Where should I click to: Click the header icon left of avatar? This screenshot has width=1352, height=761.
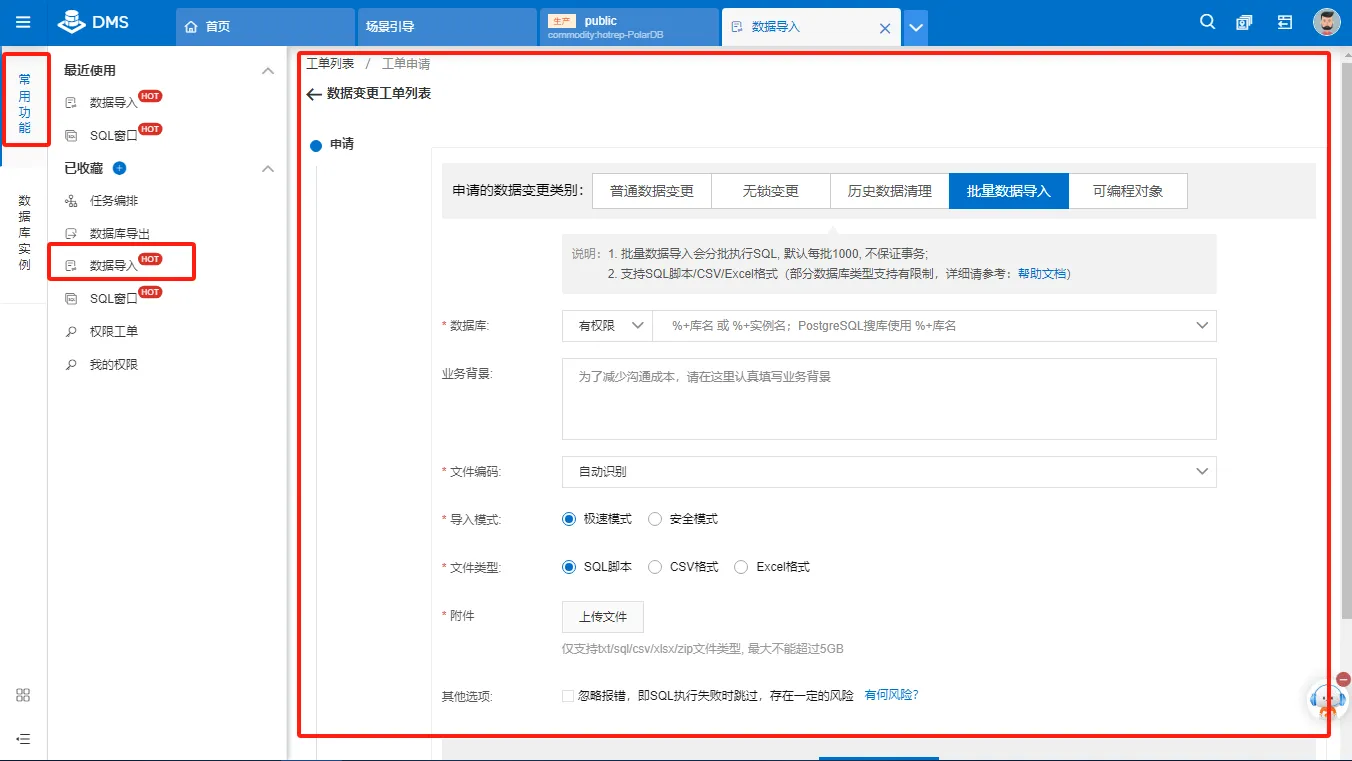[1285, 22]
